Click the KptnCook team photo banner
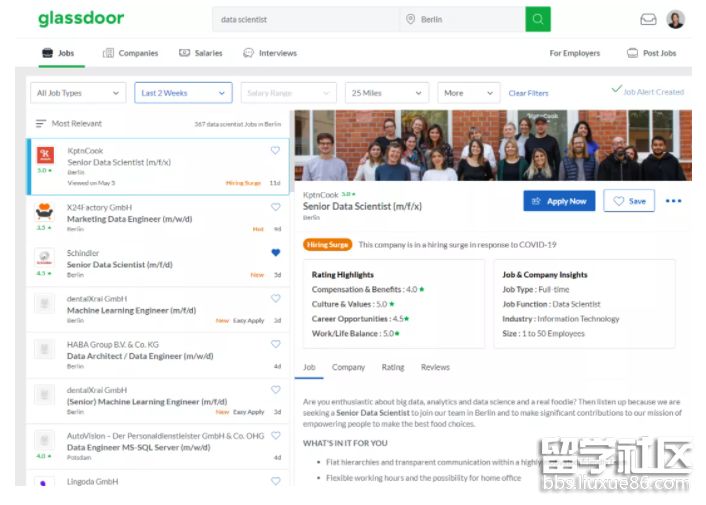Viewport: 706px width, 505px height. pyautogui.click(x=493, y=145)
